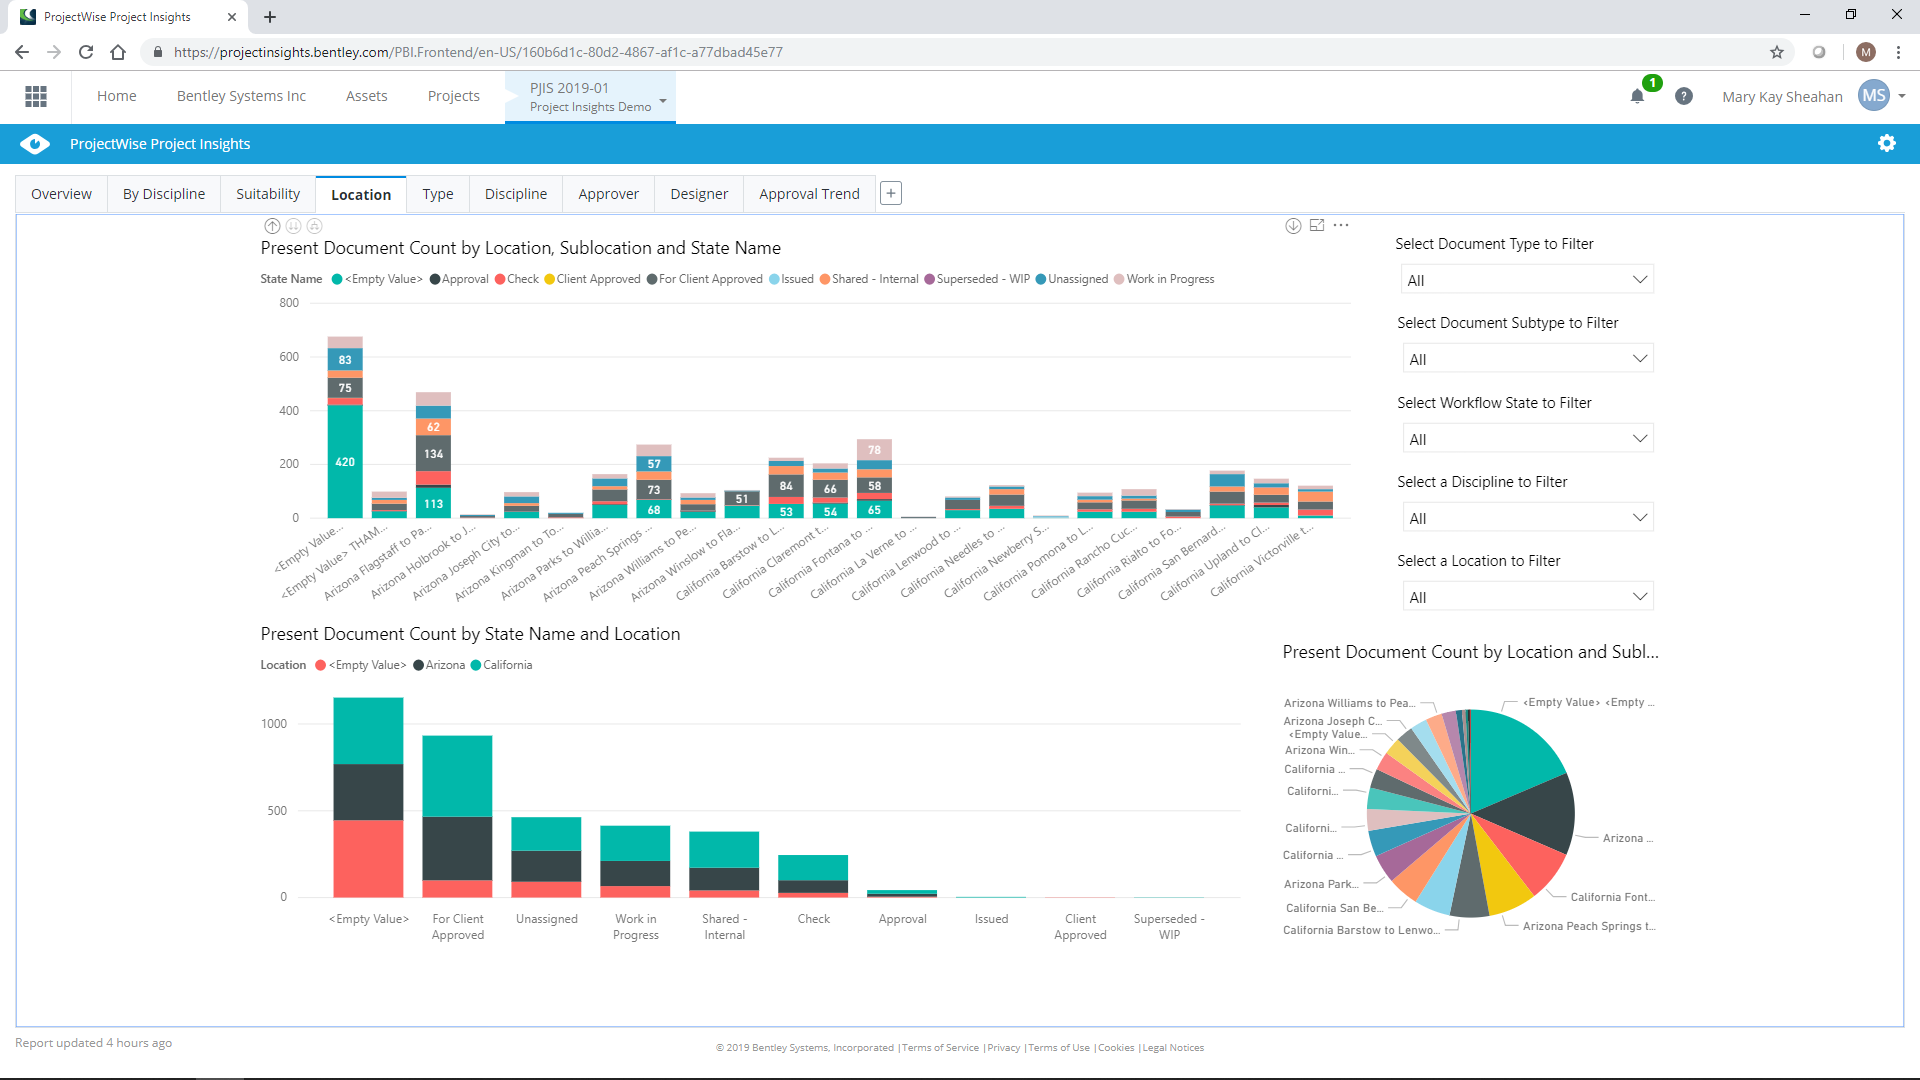Expand the user account menu arrow
The width and height of the screenshot is (1920, 1080).
1902,96
